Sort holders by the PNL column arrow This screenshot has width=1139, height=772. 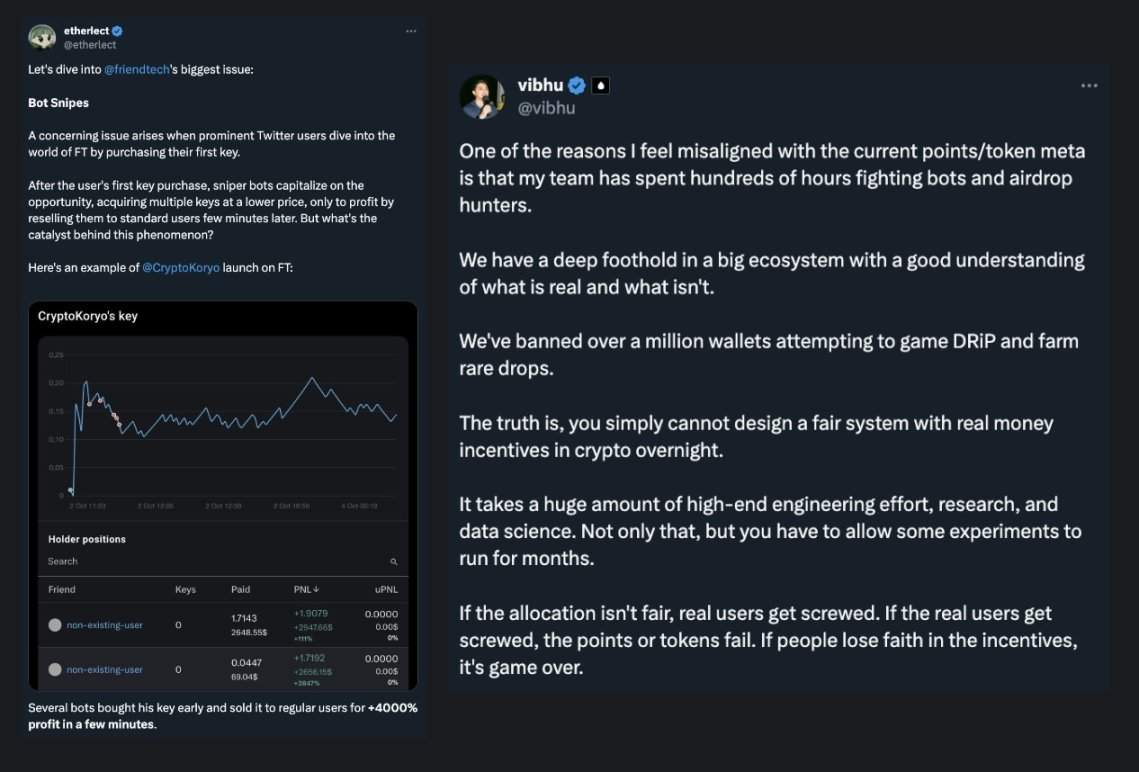[x=316, y=590]
